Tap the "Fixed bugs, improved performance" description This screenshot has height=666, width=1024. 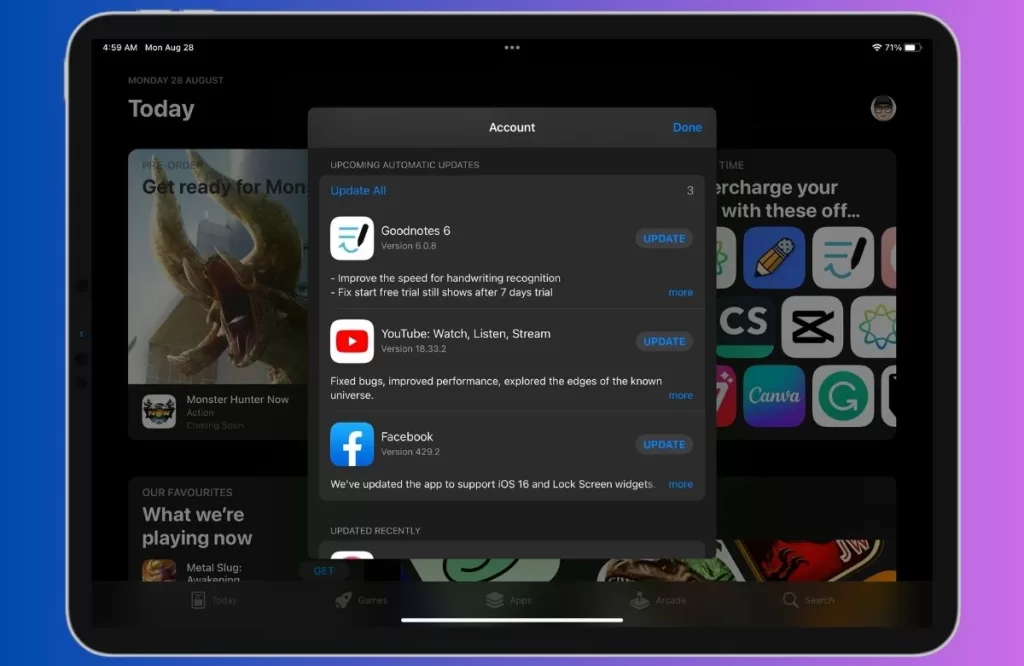click(496, 388)
